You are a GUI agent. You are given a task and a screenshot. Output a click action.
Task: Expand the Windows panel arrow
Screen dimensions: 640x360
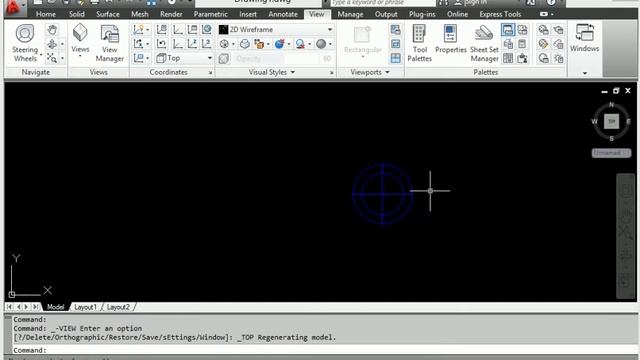click(584, 73)
